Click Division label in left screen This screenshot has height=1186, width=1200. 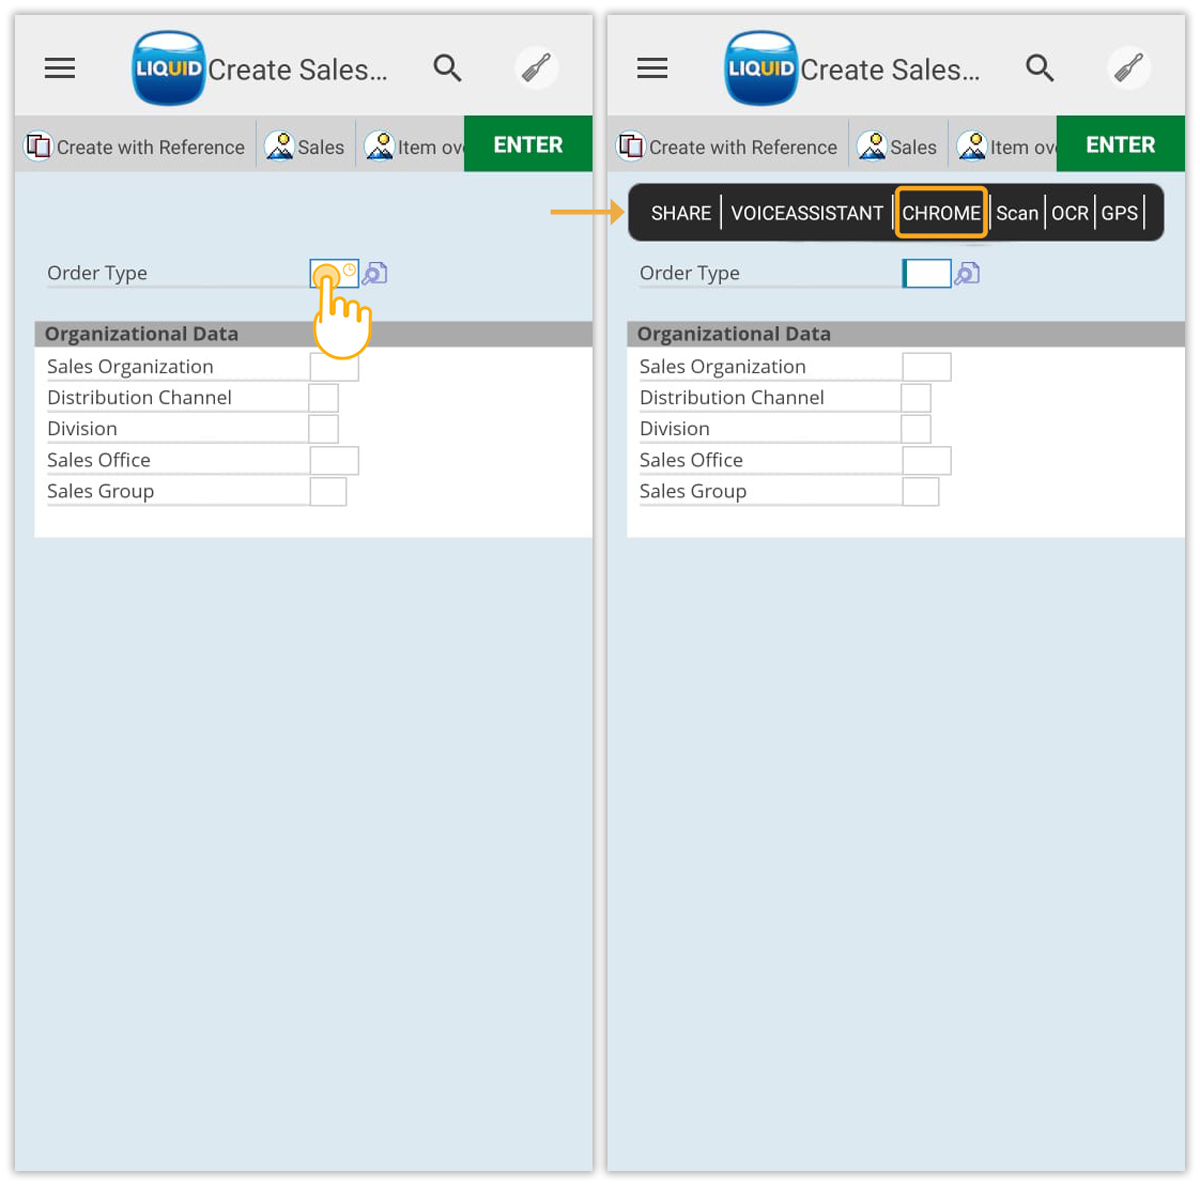[82, 429]
